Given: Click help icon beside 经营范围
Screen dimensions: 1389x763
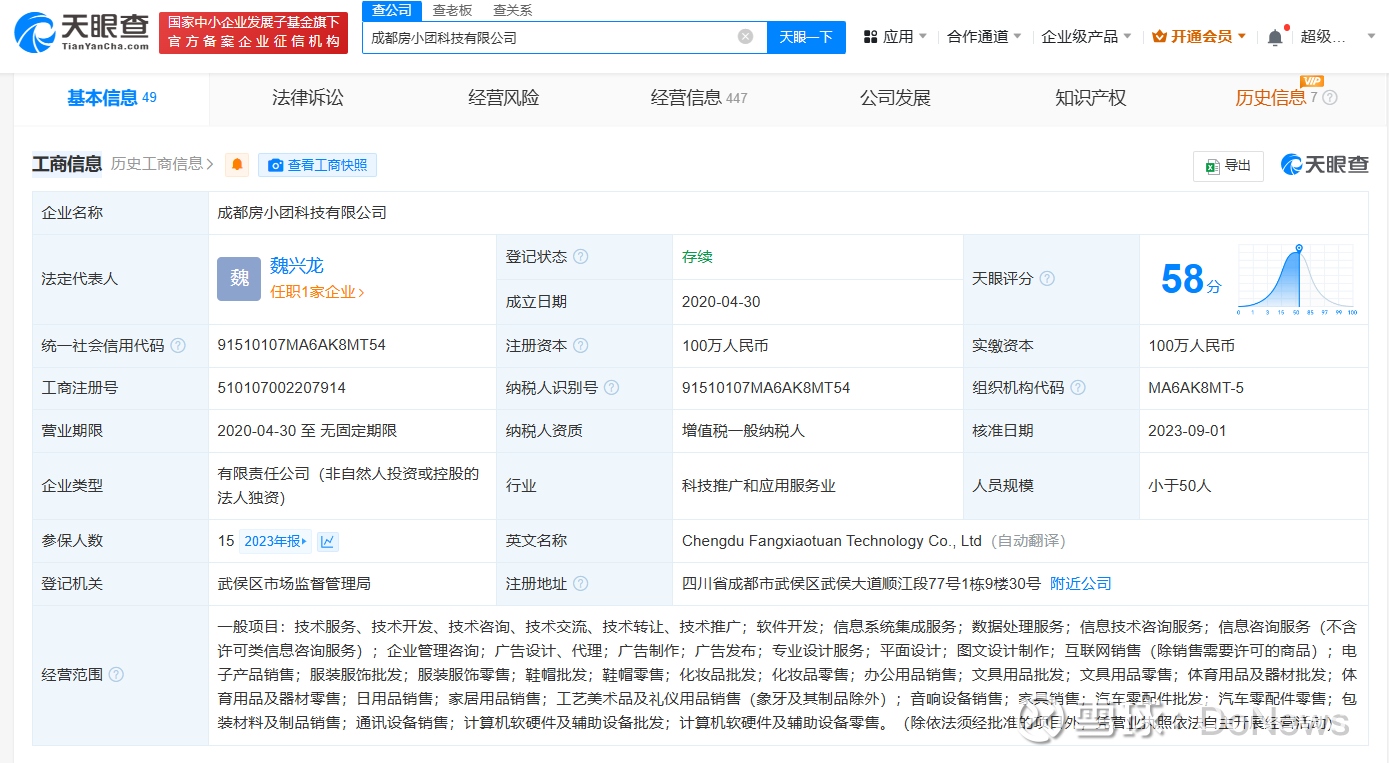Looking at the screenshot, I should [x=116, y=675].
